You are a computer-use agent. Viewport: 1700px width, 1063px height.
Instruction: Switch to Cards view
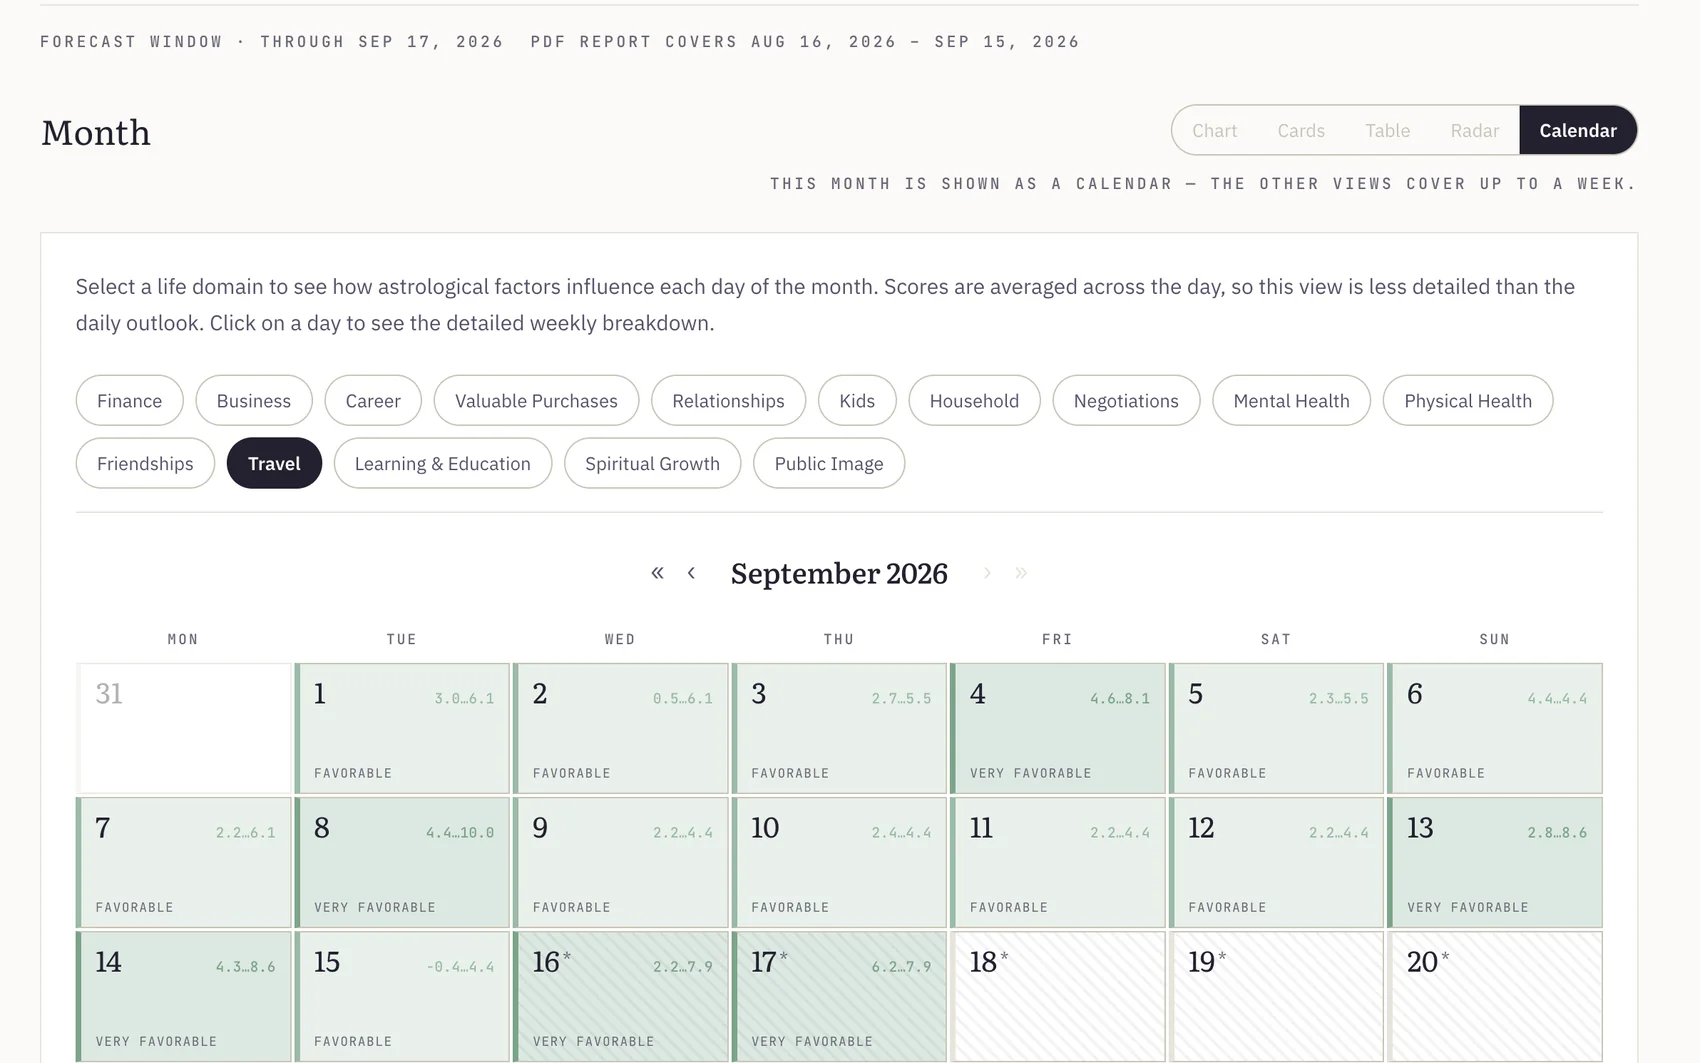1301,130
